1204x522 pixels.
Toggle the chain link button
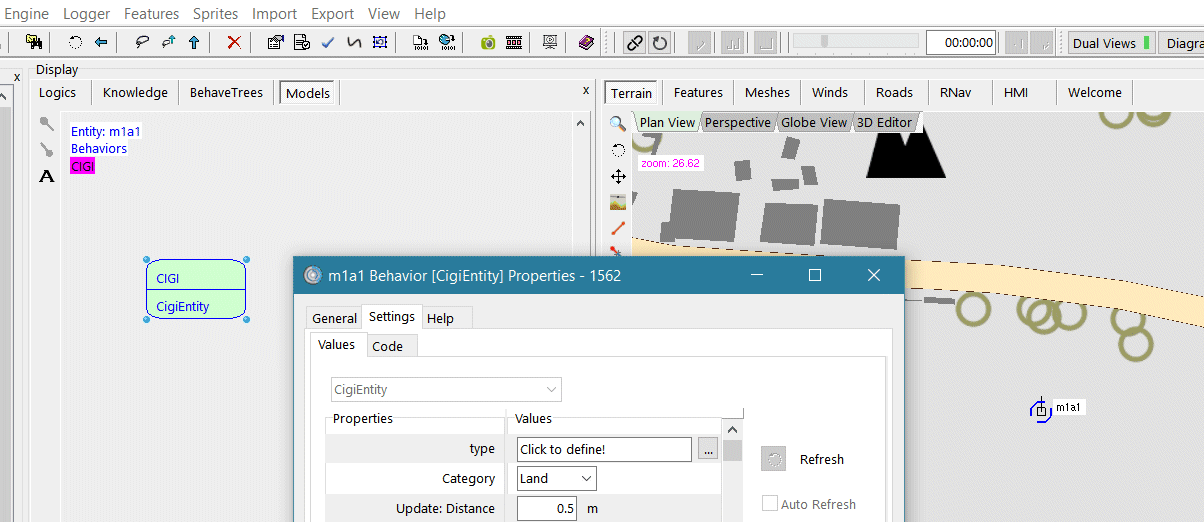(634, 42)
